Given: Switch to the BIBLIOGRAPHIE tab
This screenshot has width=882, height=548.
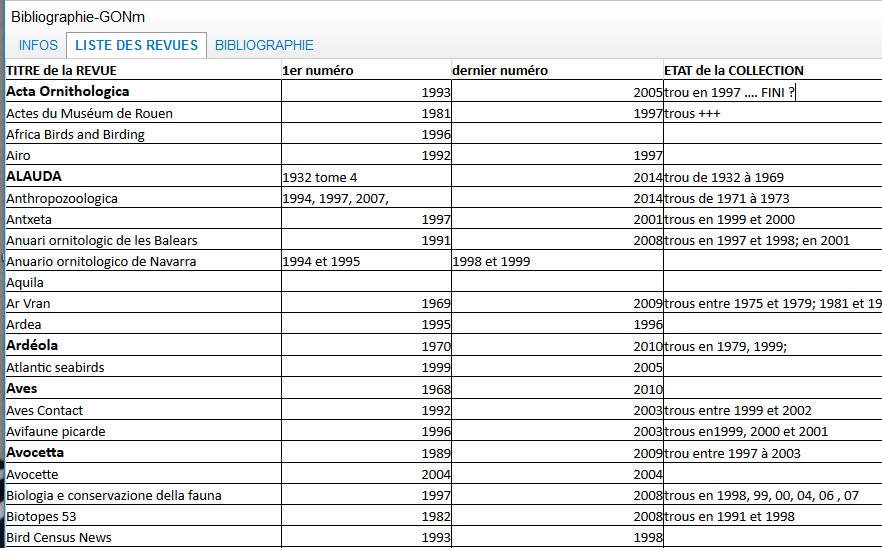Looking at the screenshot, I should (x=264, y=45).
